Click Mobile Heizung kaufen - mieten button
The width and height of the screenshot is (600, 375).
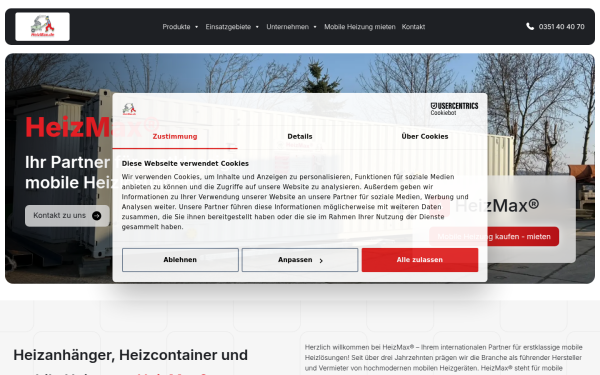pyautogui.click(x=494, y=236)
